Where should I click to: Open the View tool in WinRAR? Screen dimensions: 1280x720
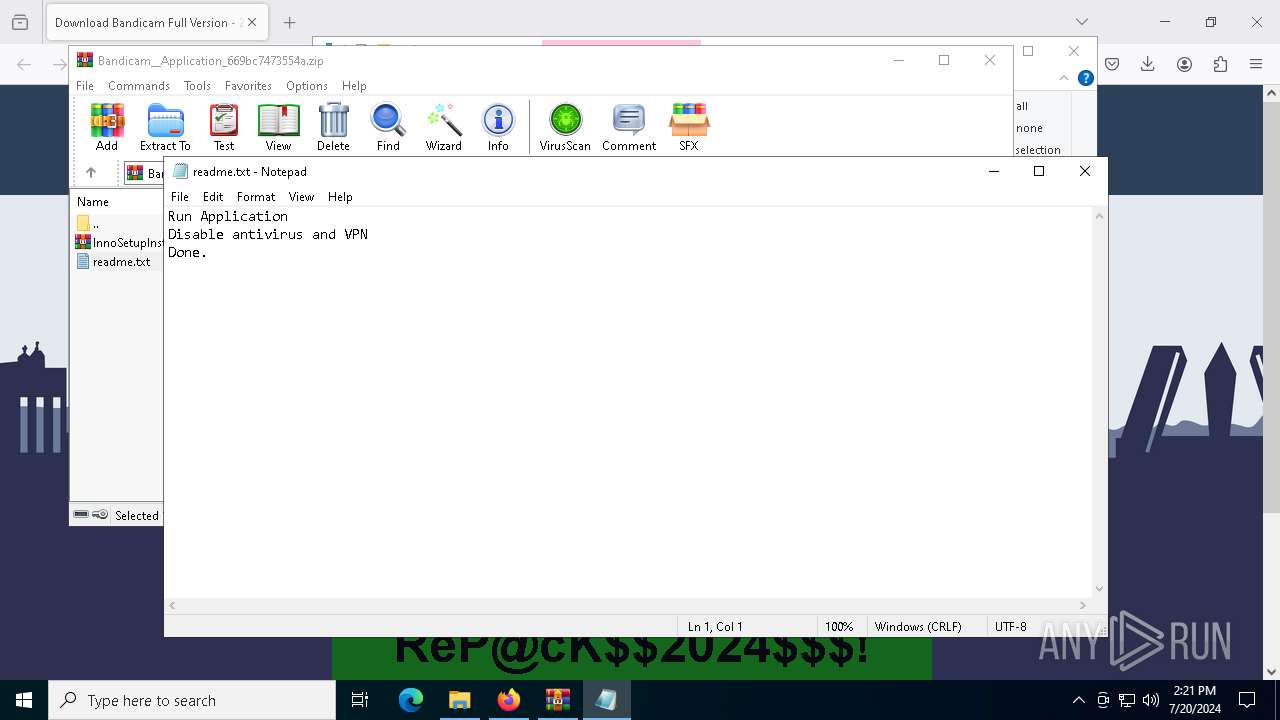pos(278,127)
